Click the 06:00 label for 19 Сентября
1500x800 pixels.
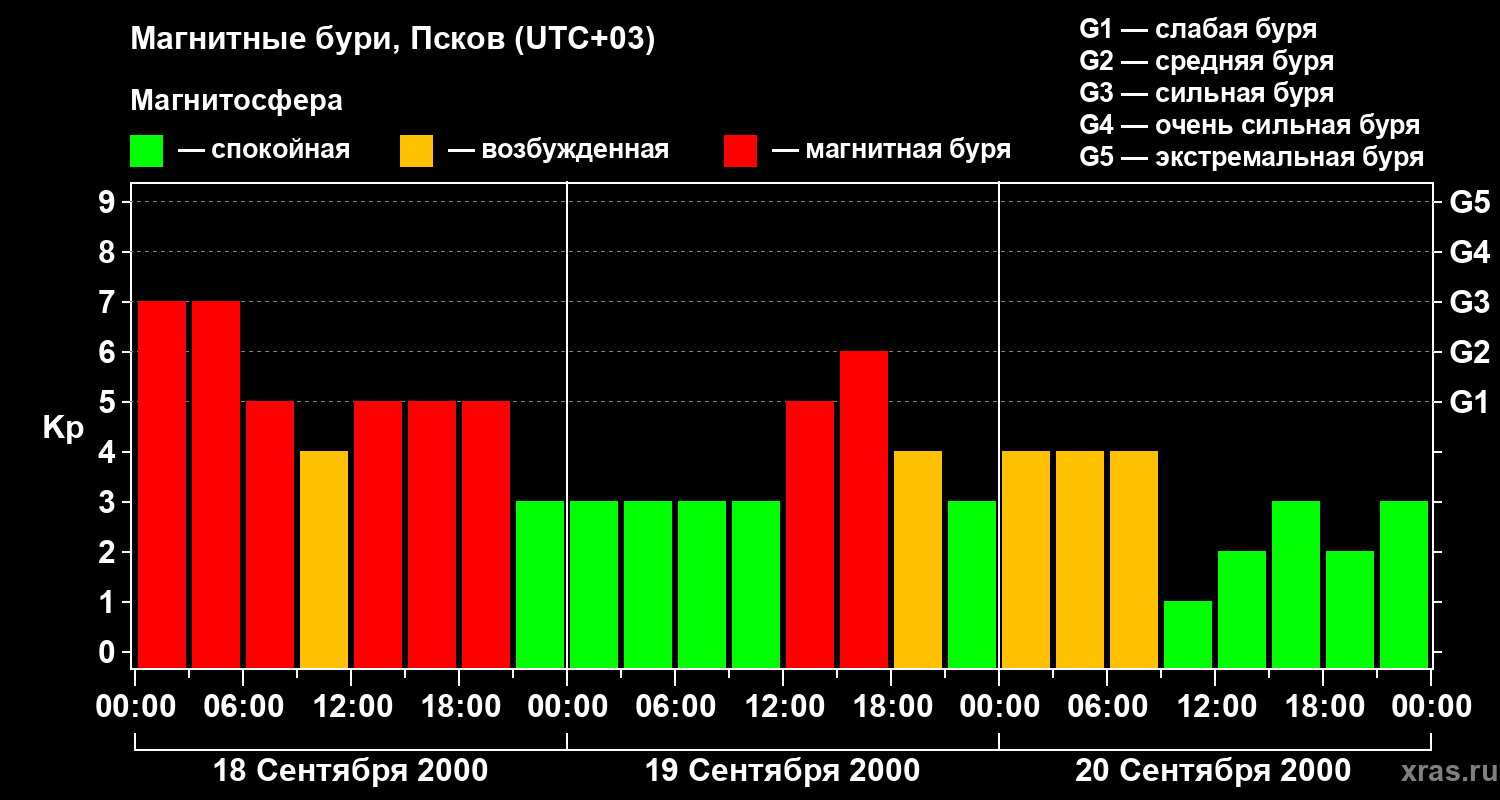[x=675, y=707]
